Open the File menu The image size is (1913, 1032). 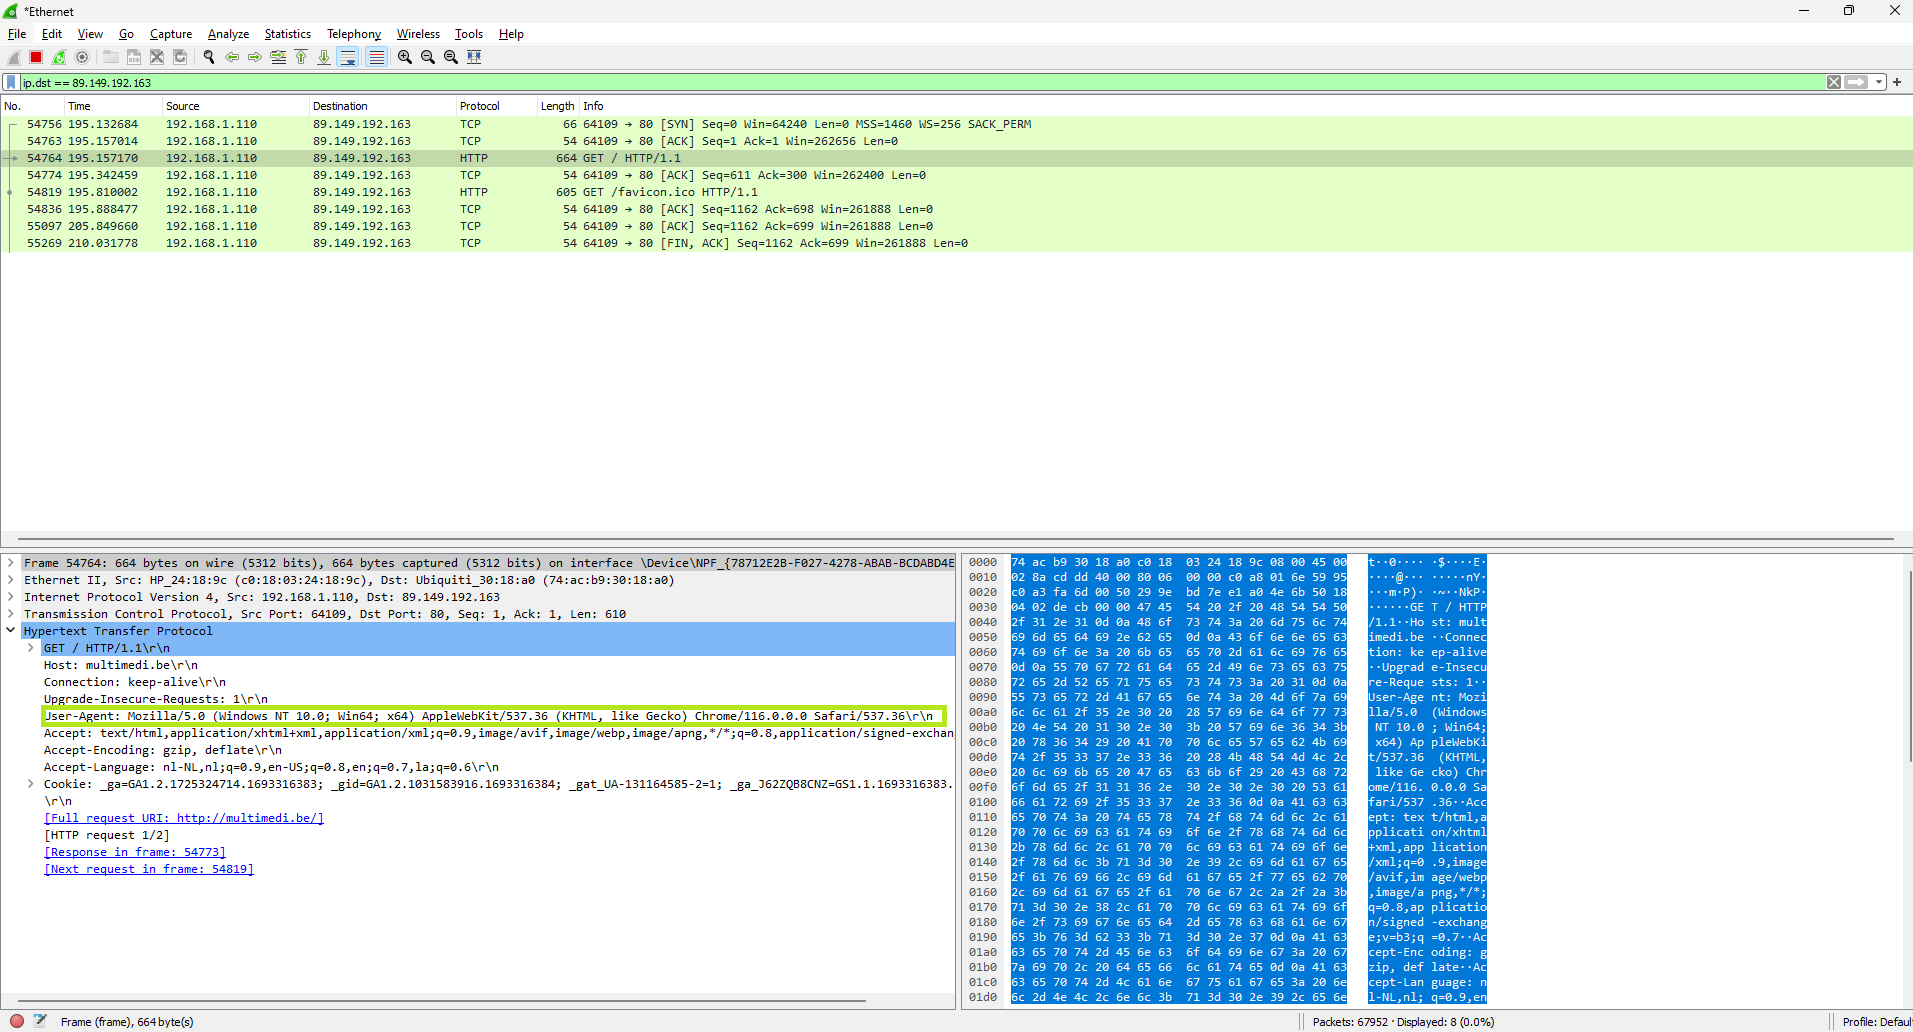click(x=17, y=34)
